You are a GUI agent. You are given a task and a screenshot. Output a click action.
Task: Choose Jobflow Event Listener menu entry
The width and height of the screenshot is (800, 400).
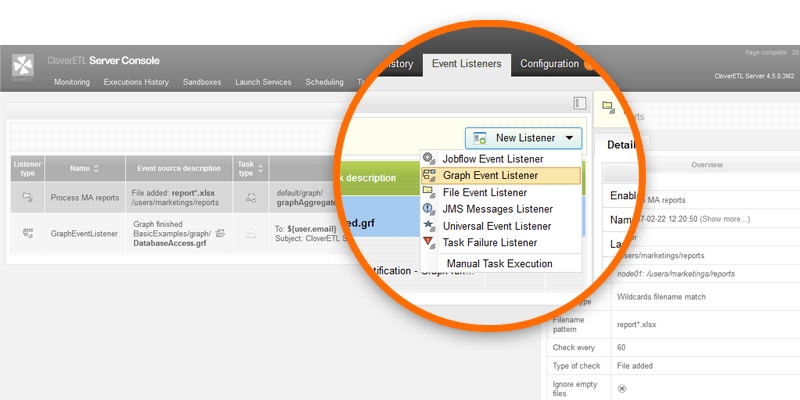[x=501, y=159]
